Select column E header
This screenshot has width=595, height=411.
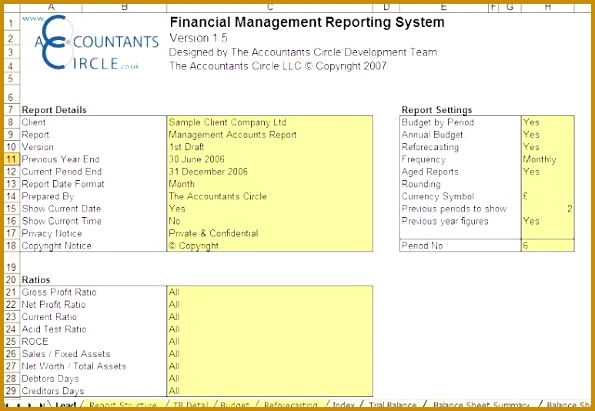coord(444,8)
